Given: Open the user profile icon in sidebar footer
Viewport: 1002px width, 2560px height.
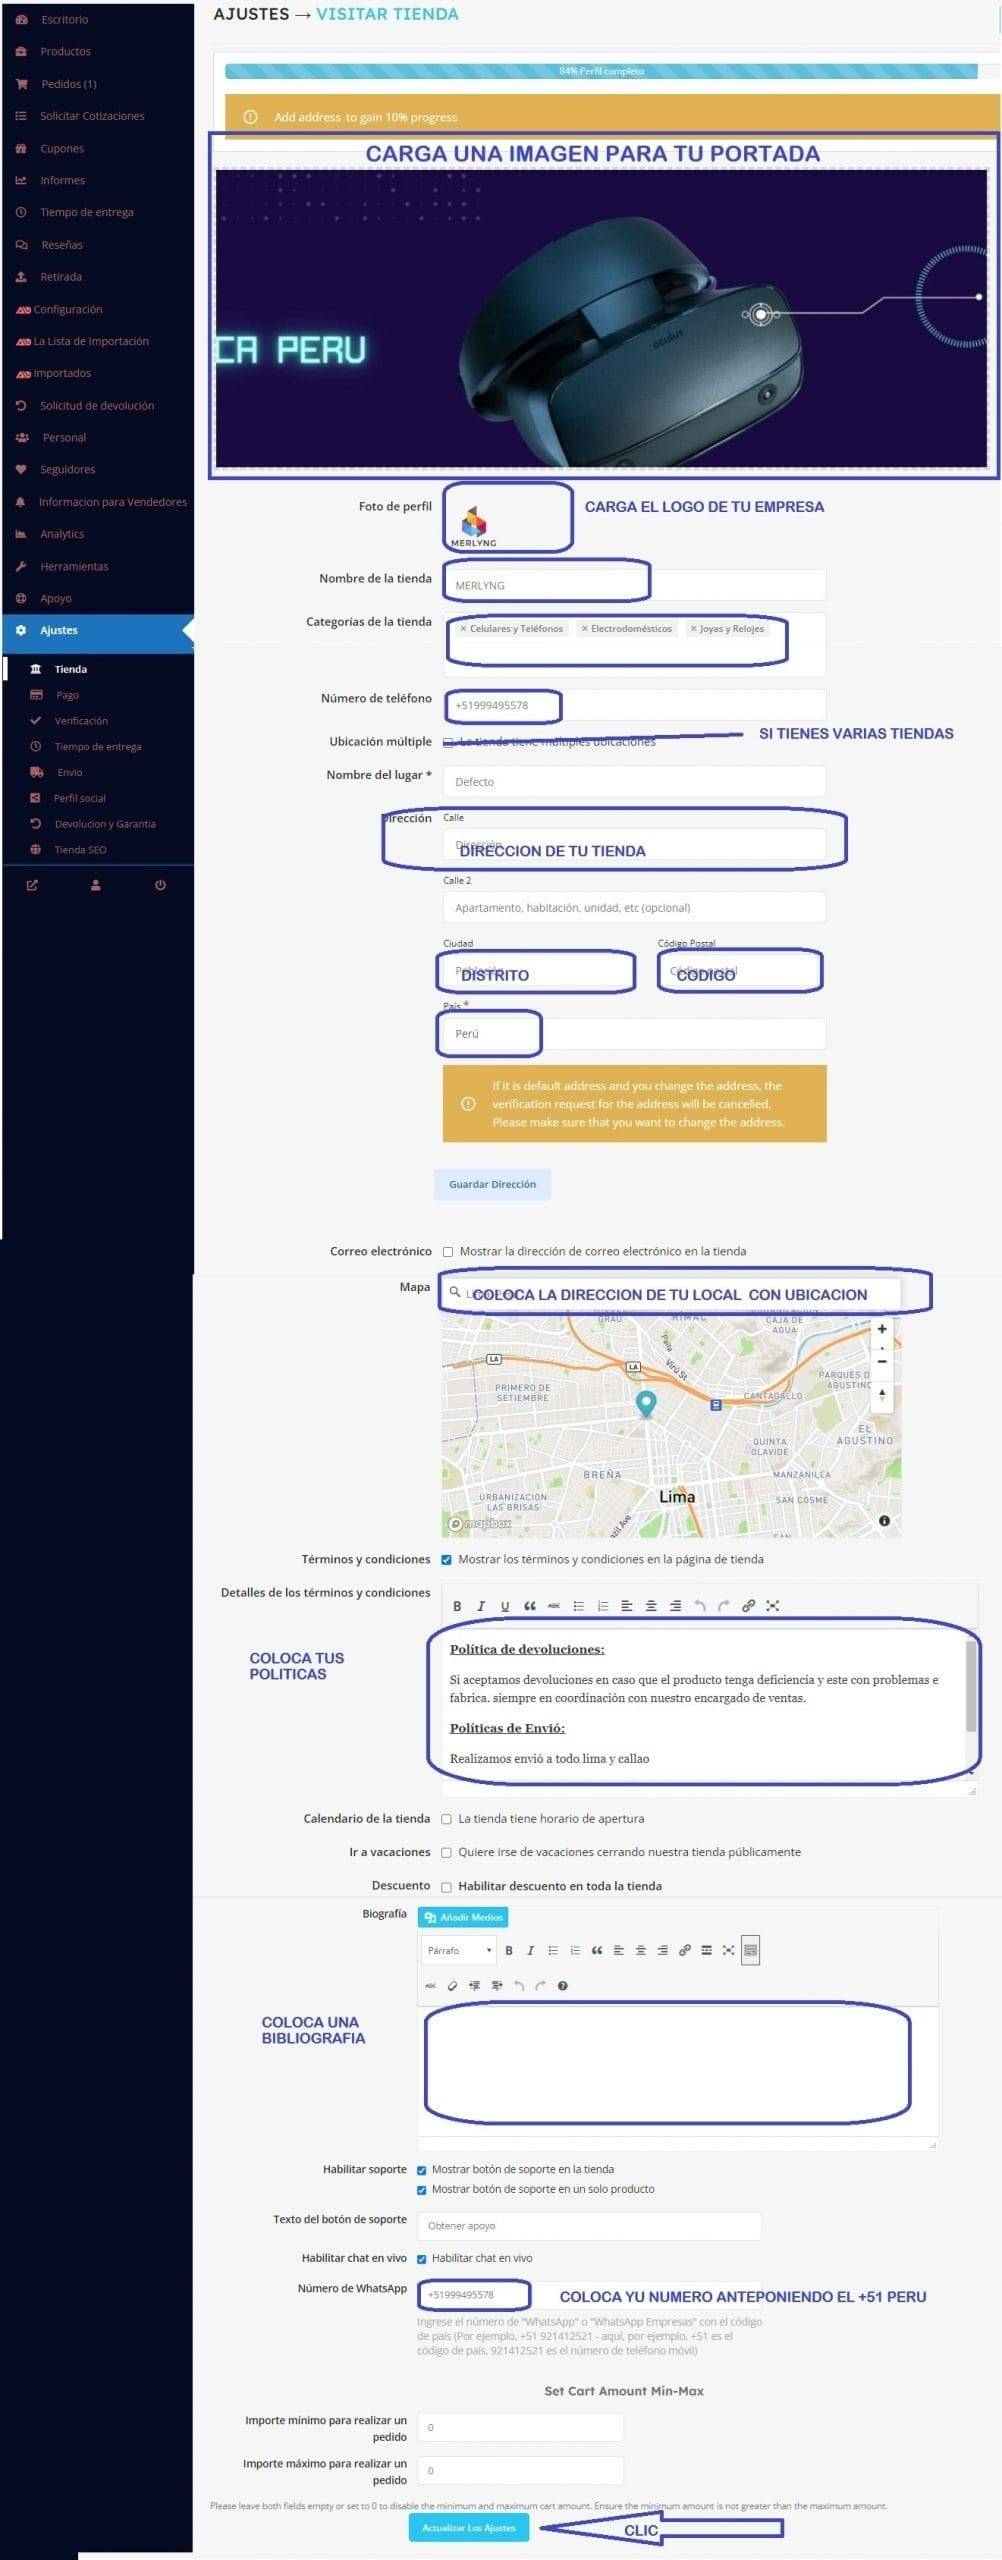Looking at the screenshot, I should click(x=96, y=885).
